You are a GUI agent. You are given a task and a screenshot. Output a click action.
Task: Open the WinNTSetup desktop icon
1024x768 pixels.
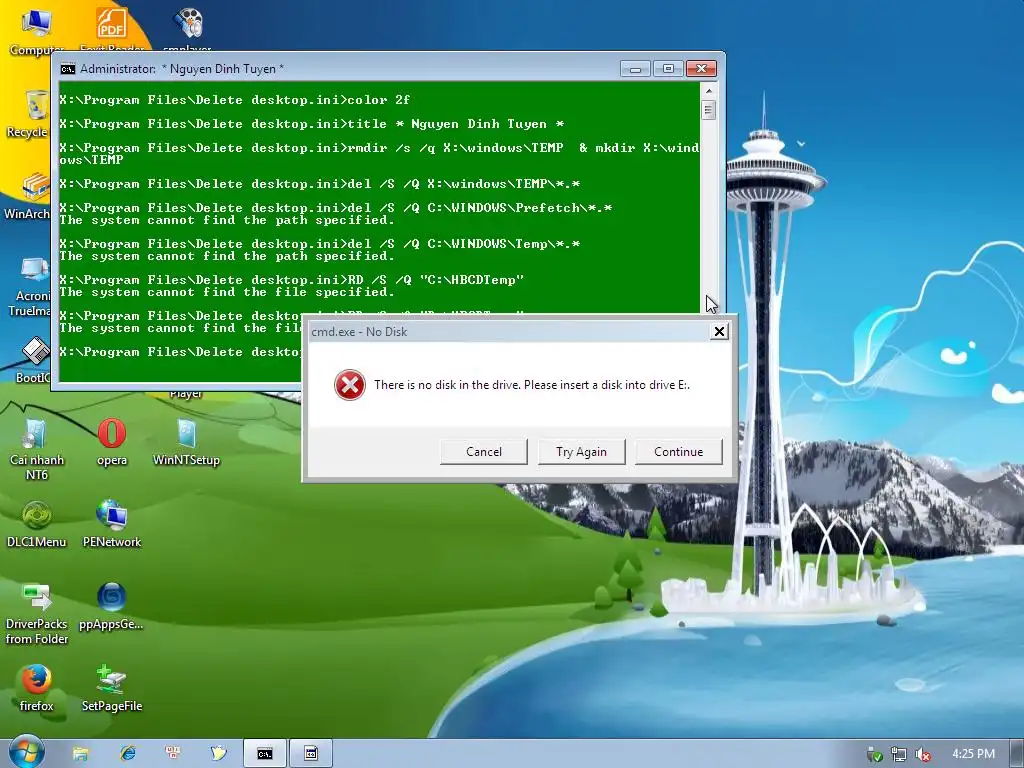(186, 442)
